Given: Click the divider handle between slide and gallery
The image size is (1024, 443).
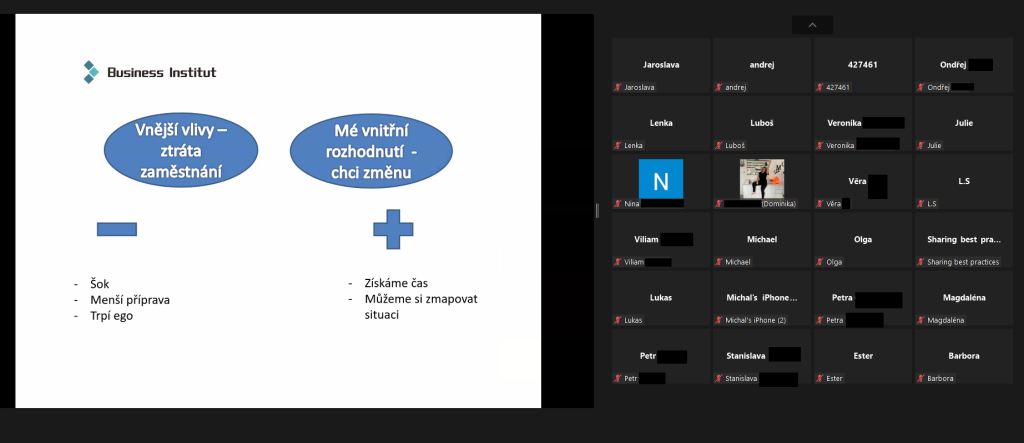Looking at the screenshot, I should [x=598, y=210].
